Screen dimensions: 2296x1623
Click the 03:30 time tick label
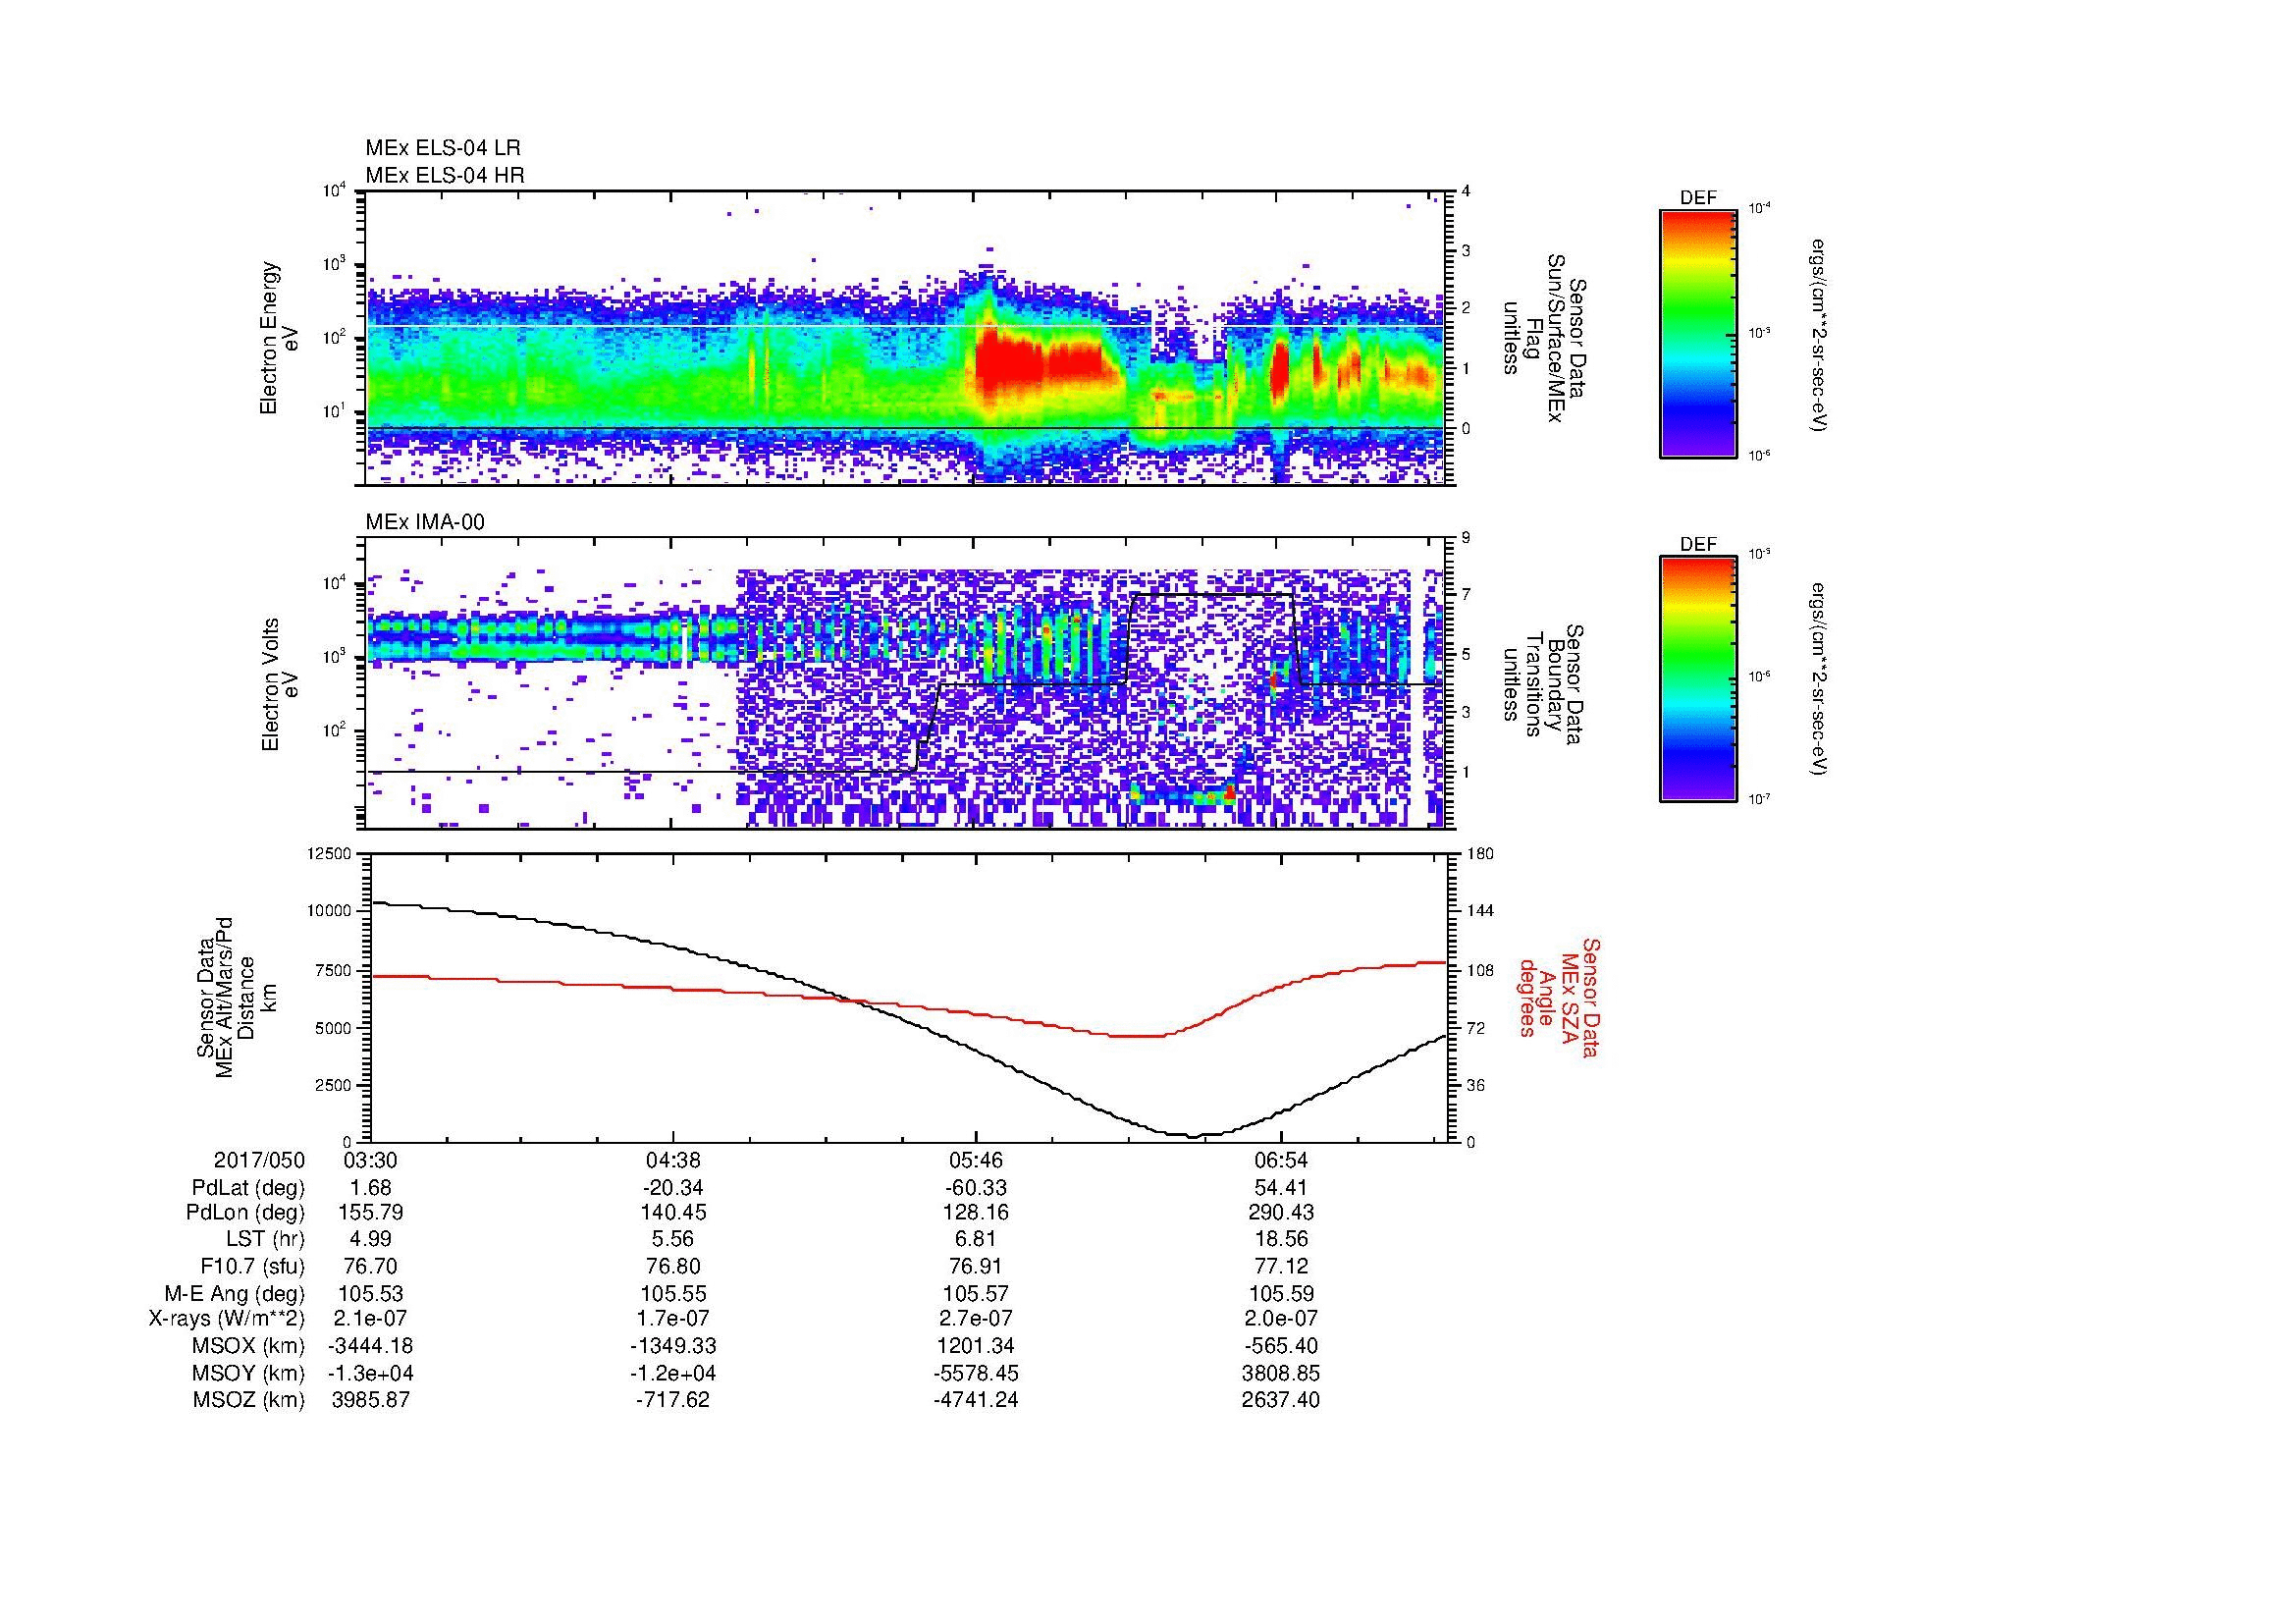(x=370, y=1160)
